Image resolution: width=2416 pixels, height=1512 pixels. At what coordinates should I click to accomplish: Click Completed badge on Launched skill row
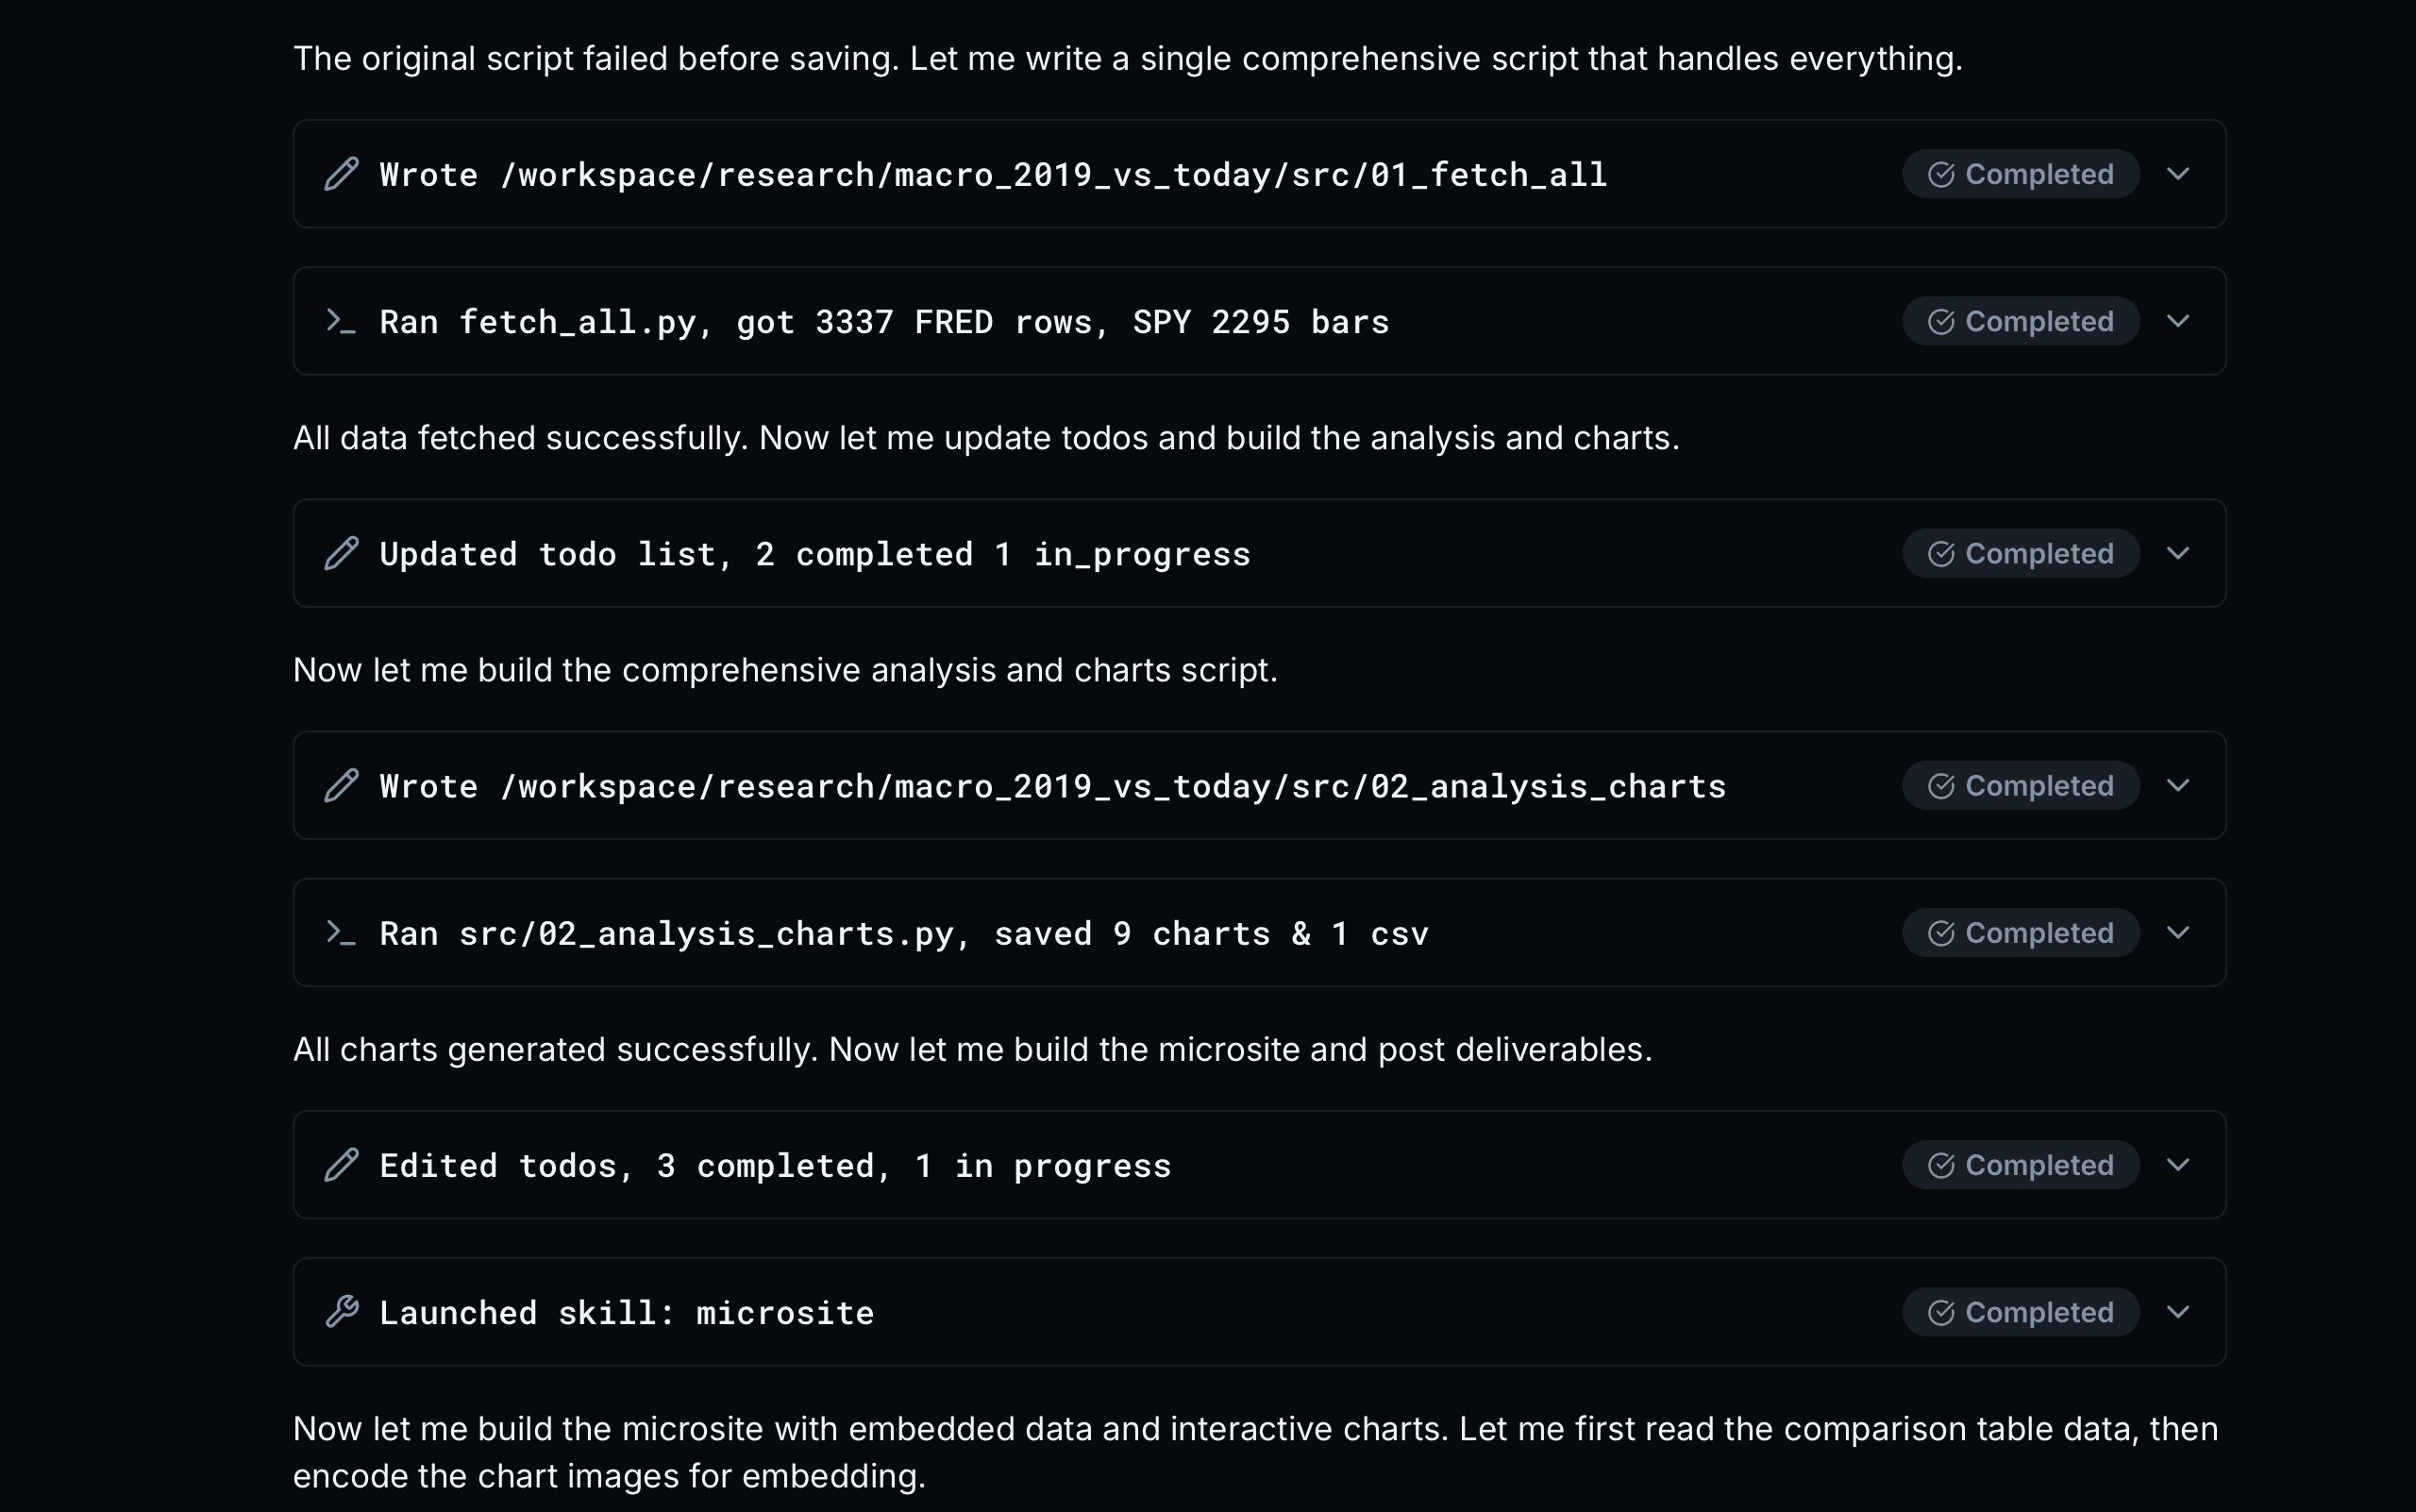[2020, 1312]
